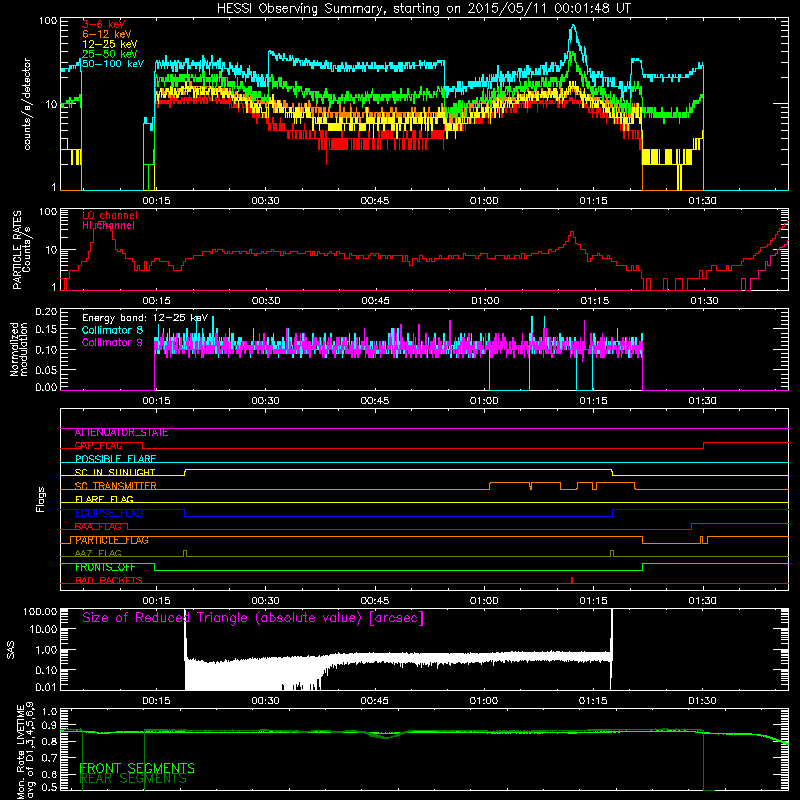Click the counts/s/detector axis label
This screenshot has height=800, width=800.
point(27,104)
